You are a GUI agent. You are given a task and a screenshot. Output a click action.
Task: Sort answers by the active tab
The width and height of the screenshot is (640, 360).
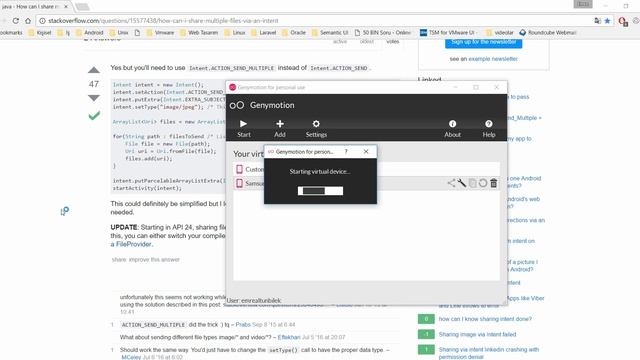(340, 41)
